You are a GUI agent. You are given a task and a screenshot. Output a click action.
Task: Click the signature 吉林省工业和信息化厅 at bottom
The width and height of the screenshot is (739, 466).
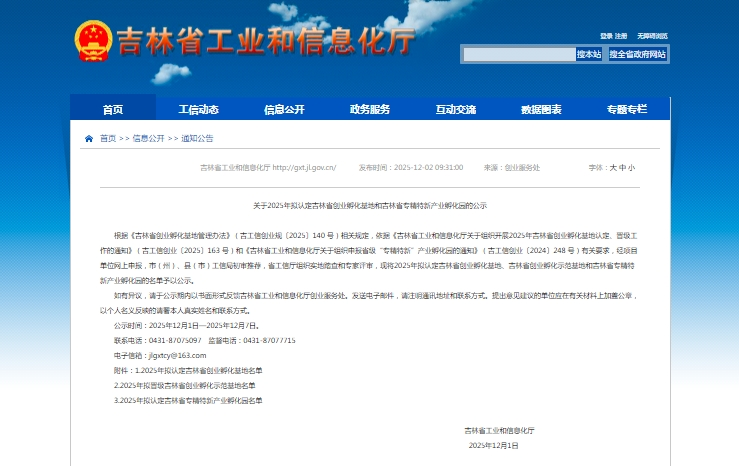(x=499, y=431)
